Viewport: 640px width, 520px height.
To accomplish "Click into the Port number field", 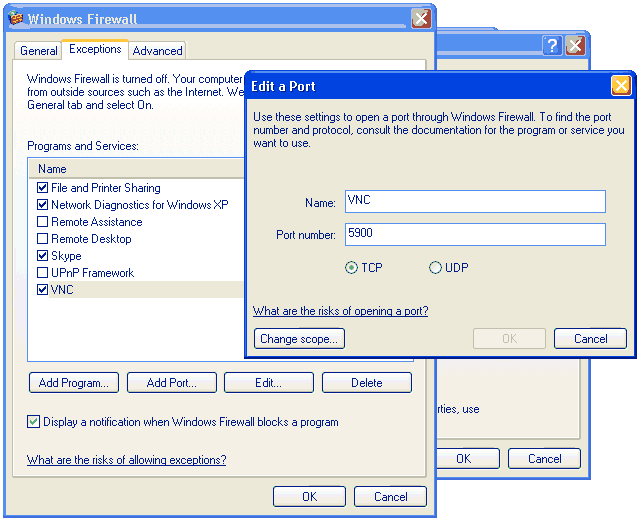I will [x=475, y=234].
